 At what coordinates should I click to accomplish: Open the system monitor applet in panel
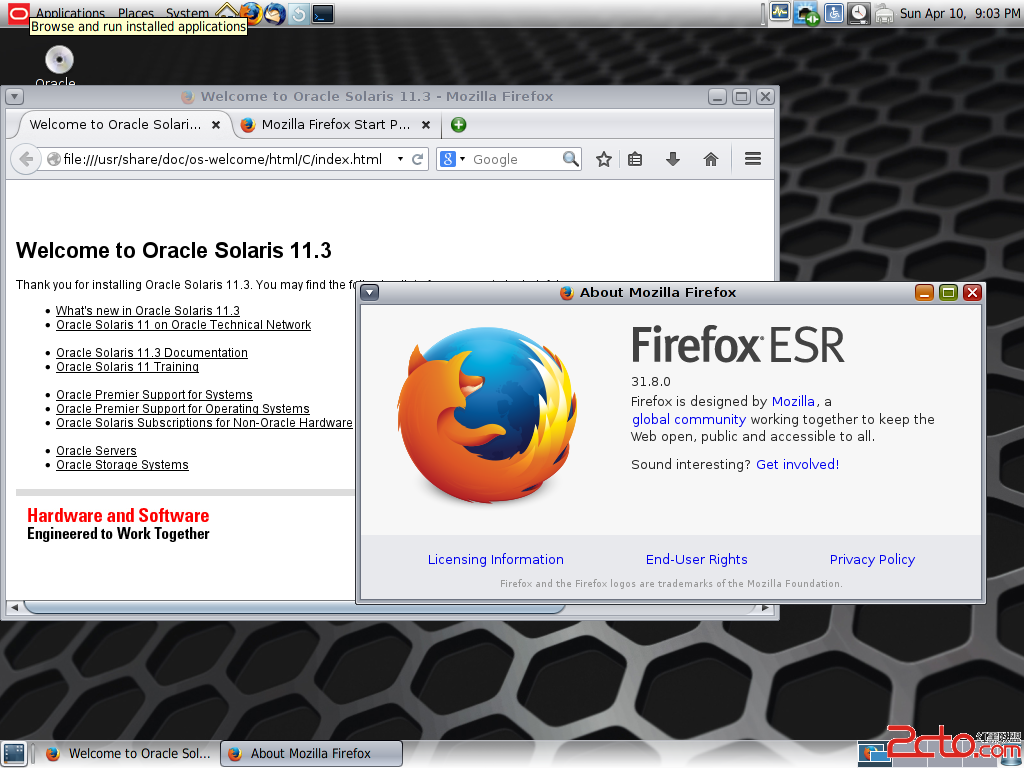780,12
